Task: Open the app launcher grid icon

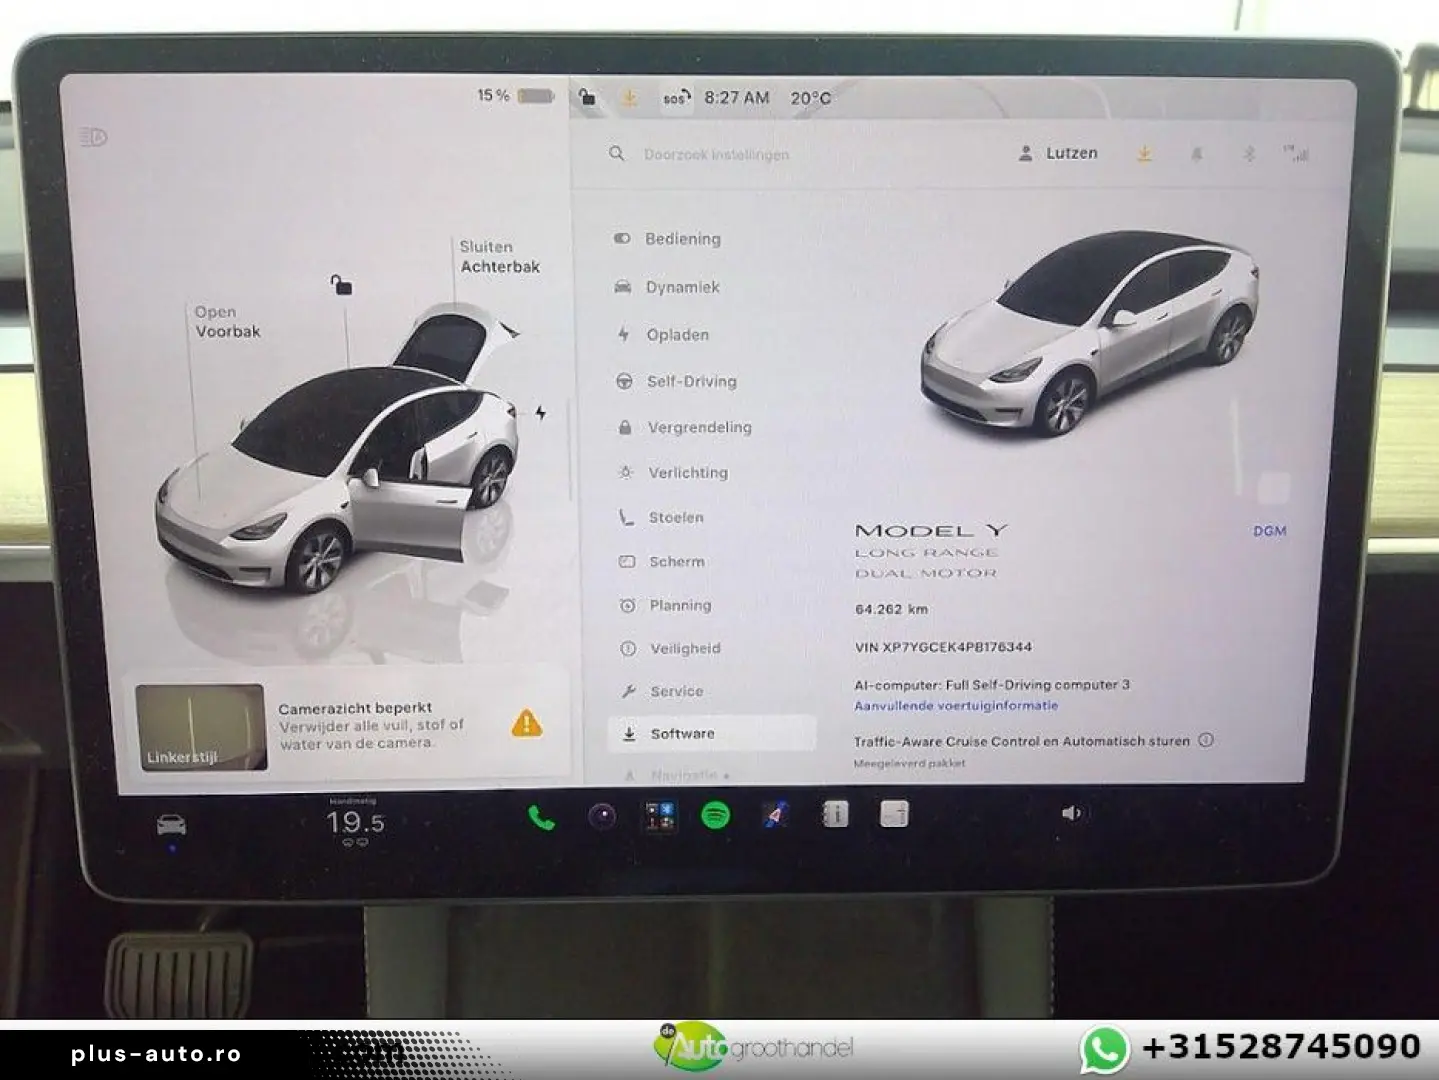Action: click(660, 816)
